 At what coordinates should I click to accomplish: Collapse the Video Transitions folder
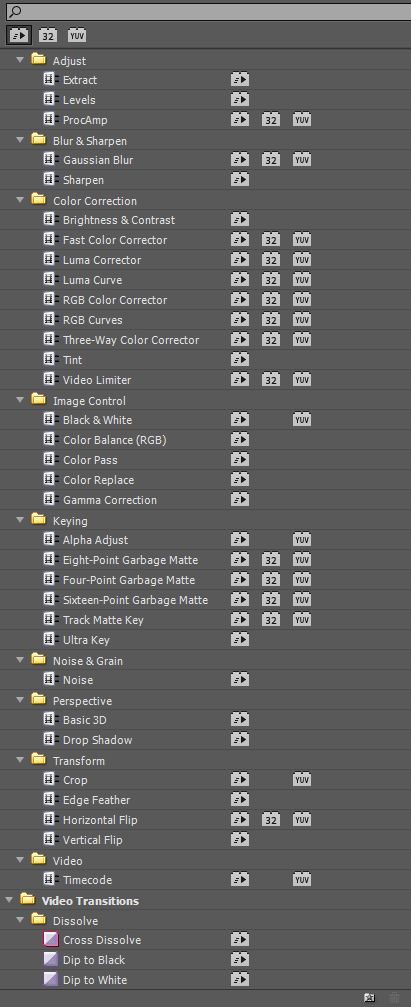point(9,900)
